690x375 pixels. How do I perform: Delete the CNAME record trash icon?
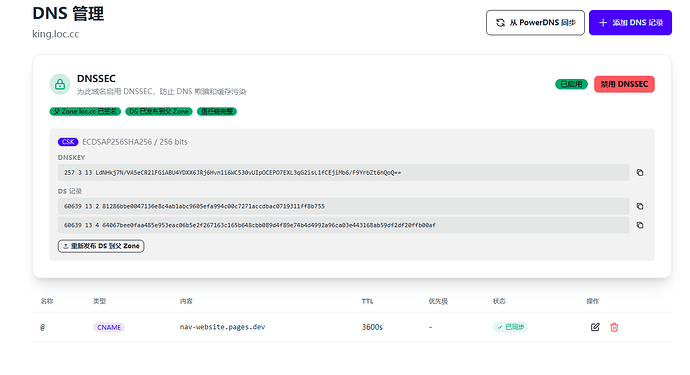[614, 327]
